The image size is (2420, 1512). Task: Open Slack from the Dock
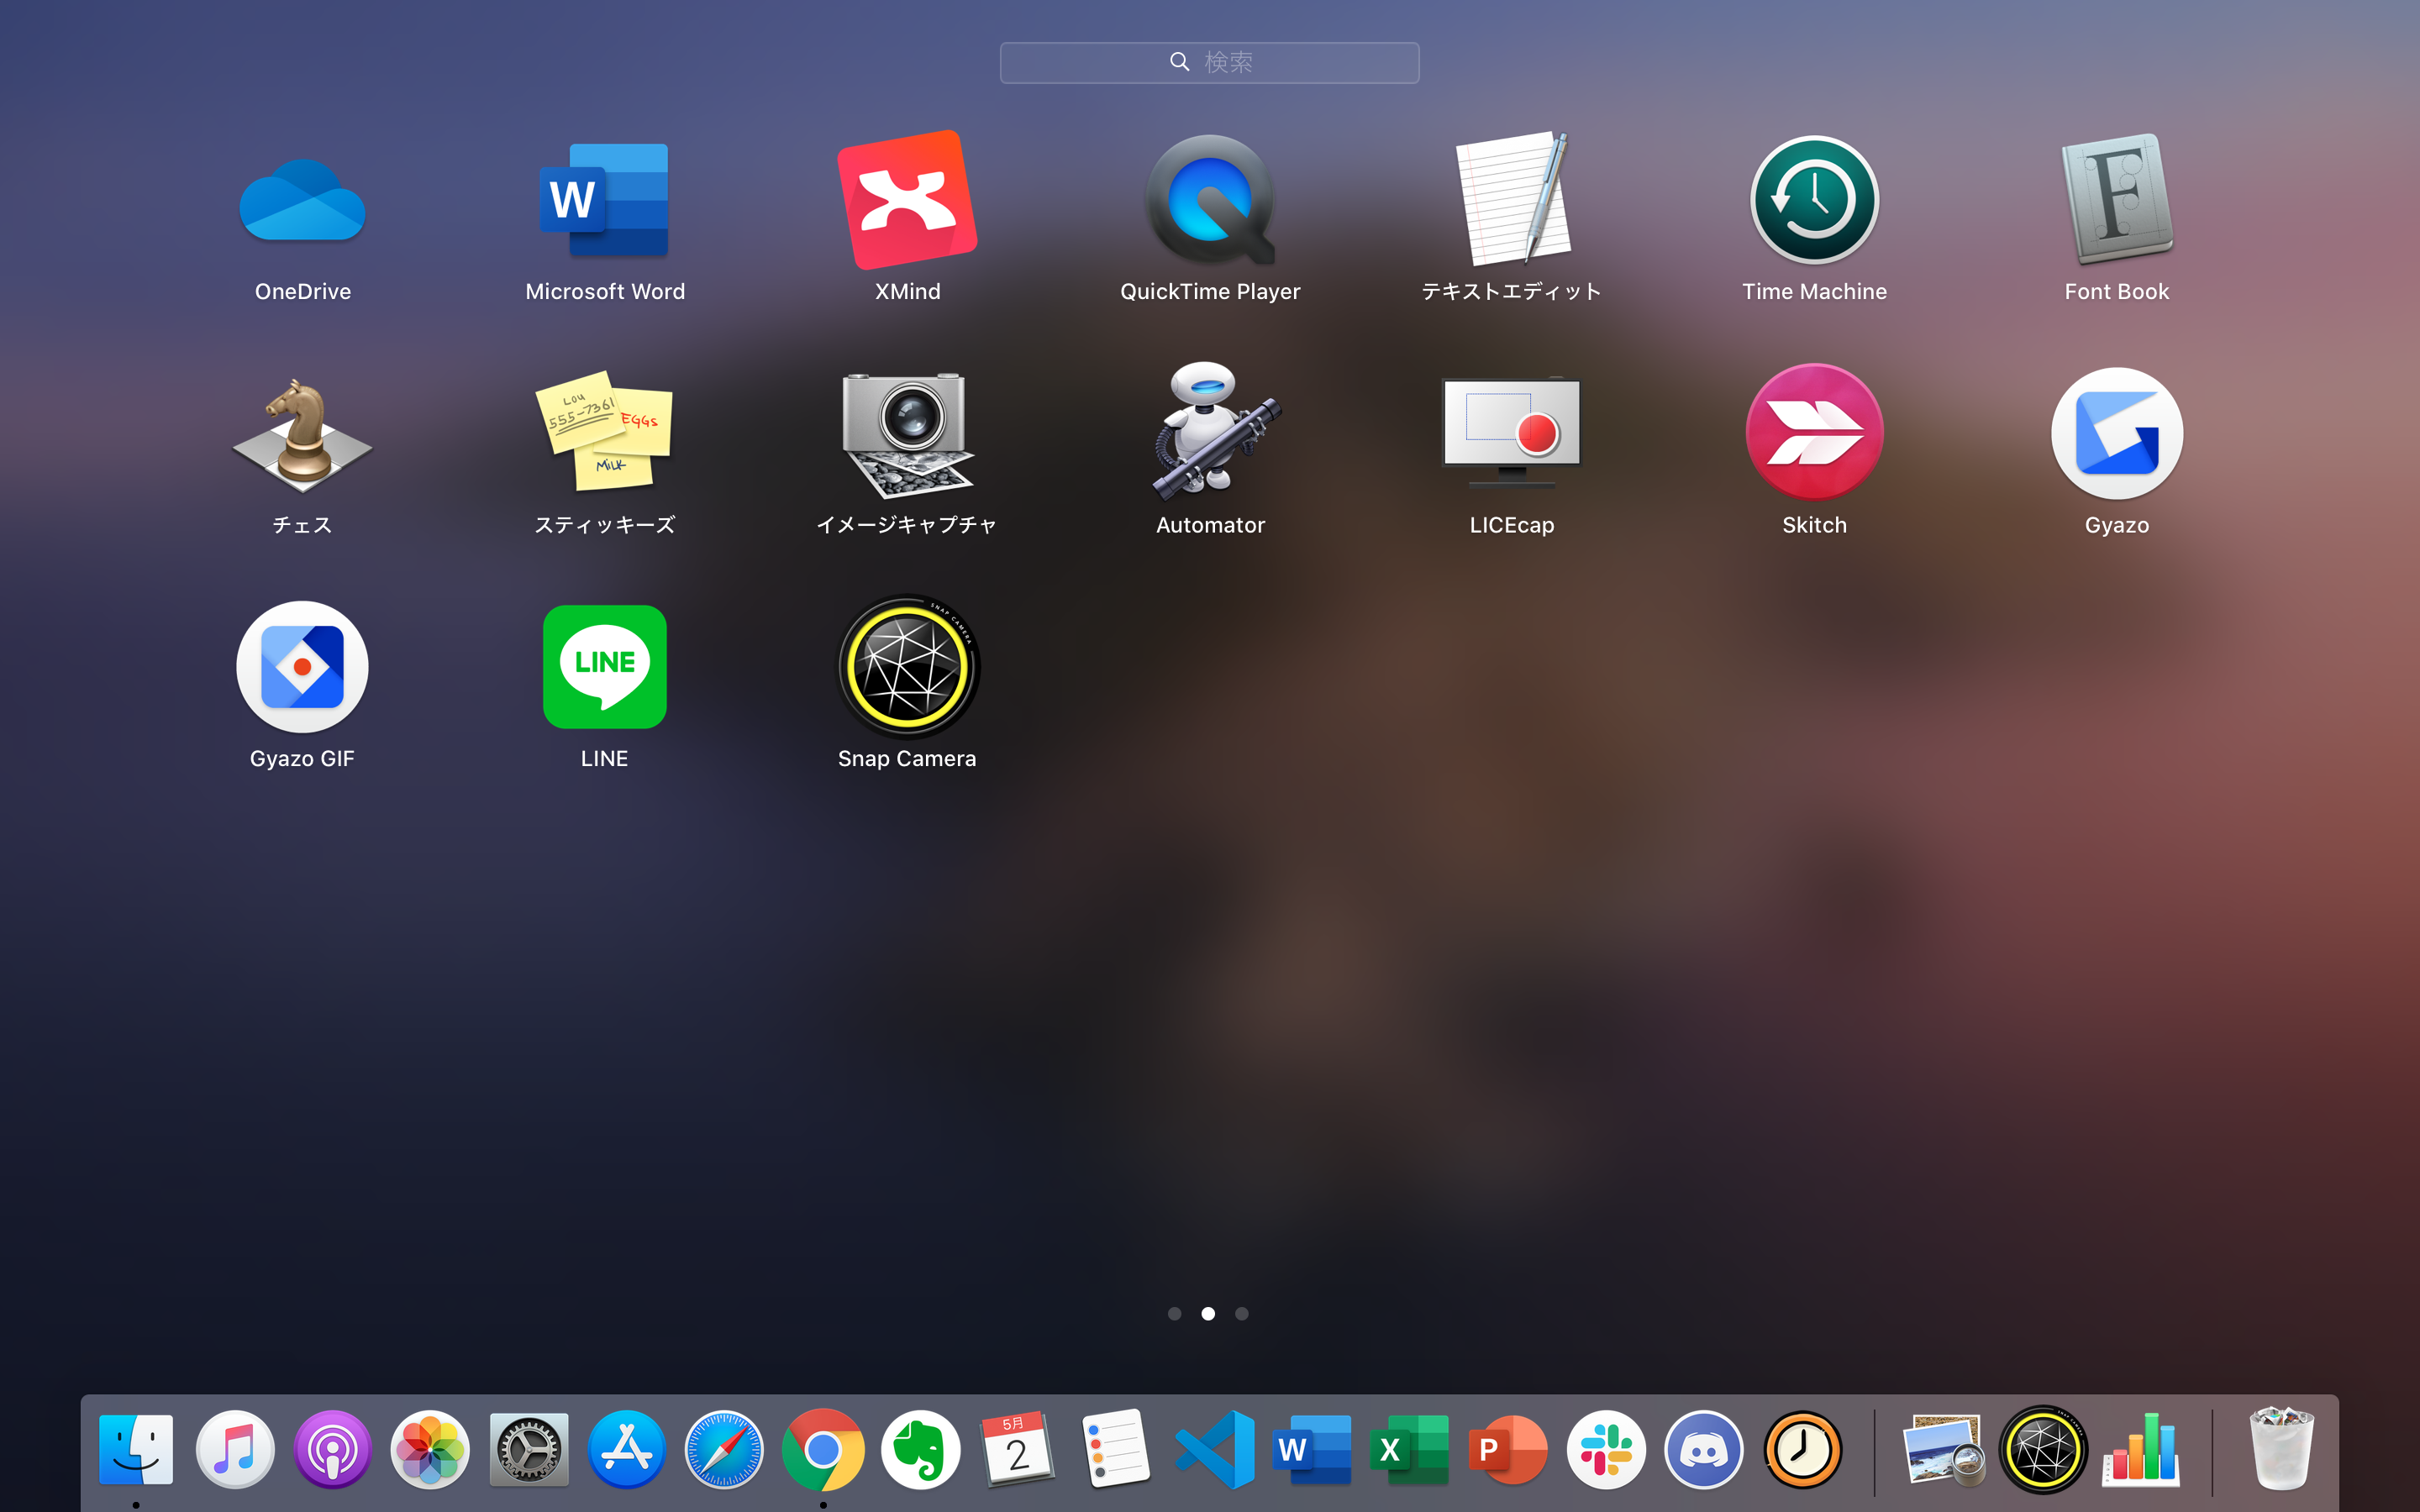1606,1449
